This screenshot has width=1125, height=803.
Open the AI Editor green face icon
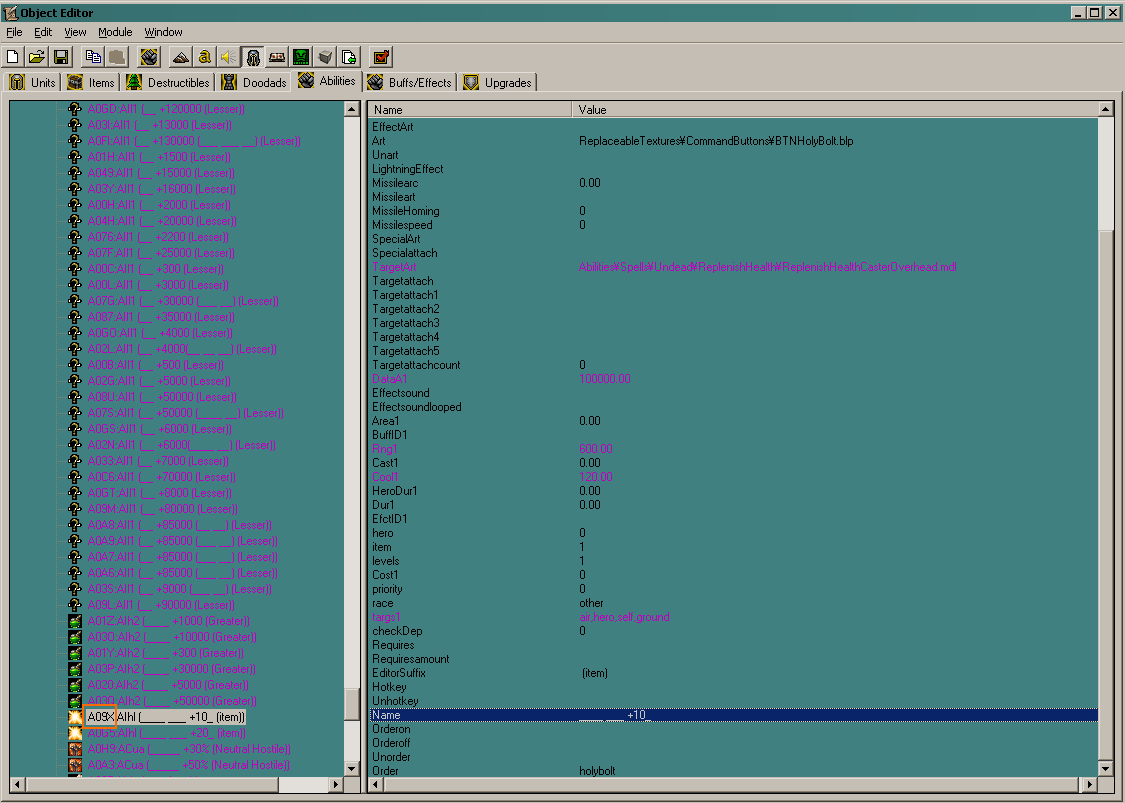(x=301, y=57)
